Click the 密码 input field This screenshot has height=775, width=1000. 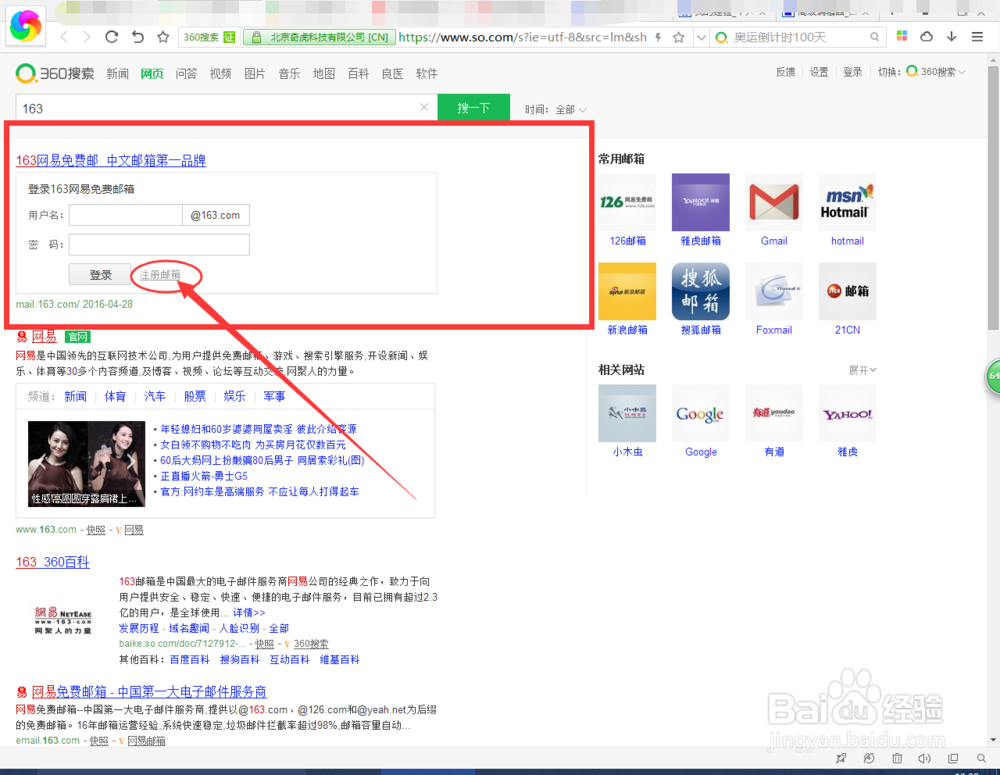click(x=159, y=244)
